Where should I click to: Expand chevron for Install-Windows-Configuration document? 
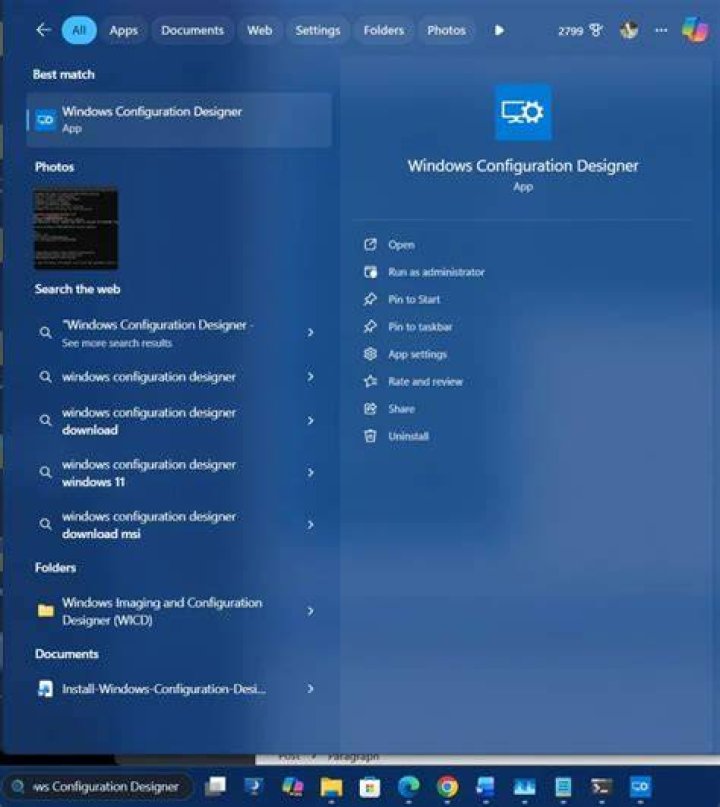[310, 689]
